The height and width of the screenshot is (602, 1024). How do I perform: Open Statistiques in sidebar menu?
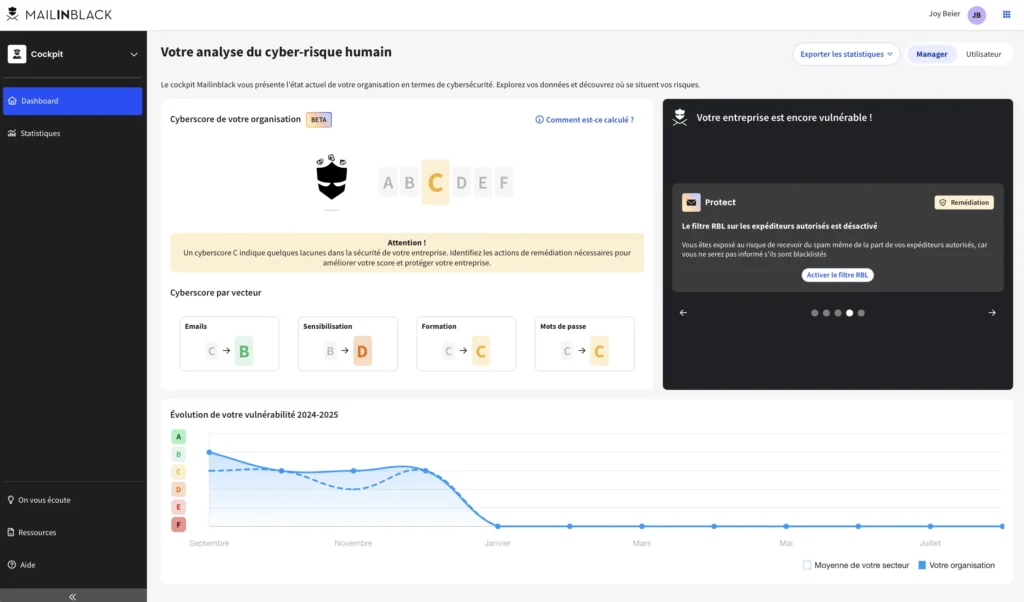(40, 133)
